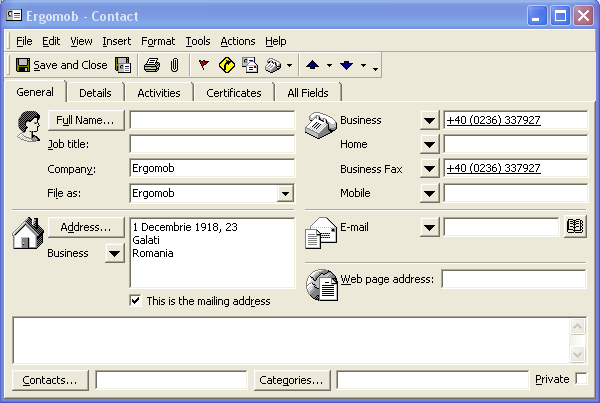Click the field beside Categories button

point(432,380)
